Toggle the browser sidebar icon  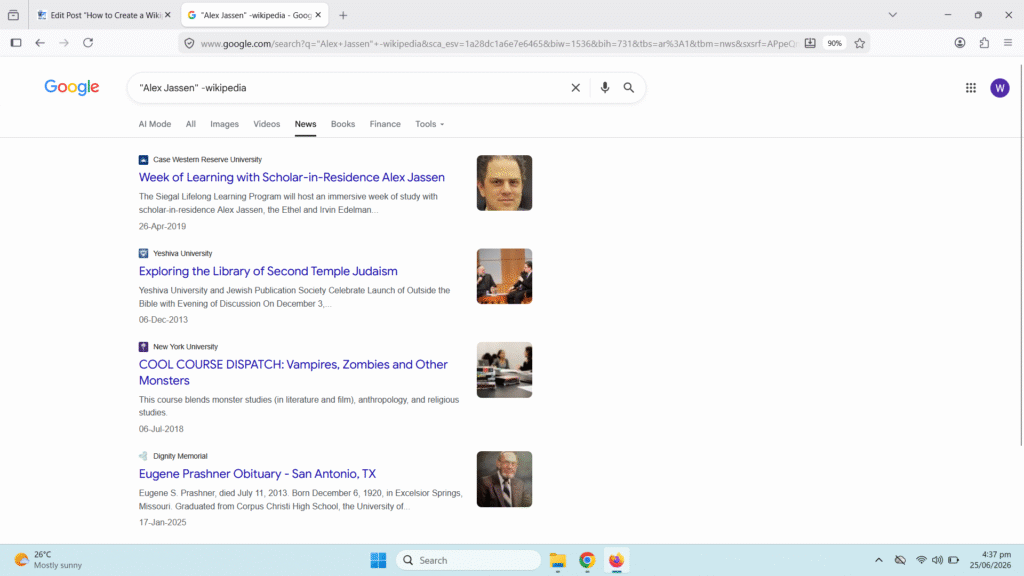(x=16, y=43)
